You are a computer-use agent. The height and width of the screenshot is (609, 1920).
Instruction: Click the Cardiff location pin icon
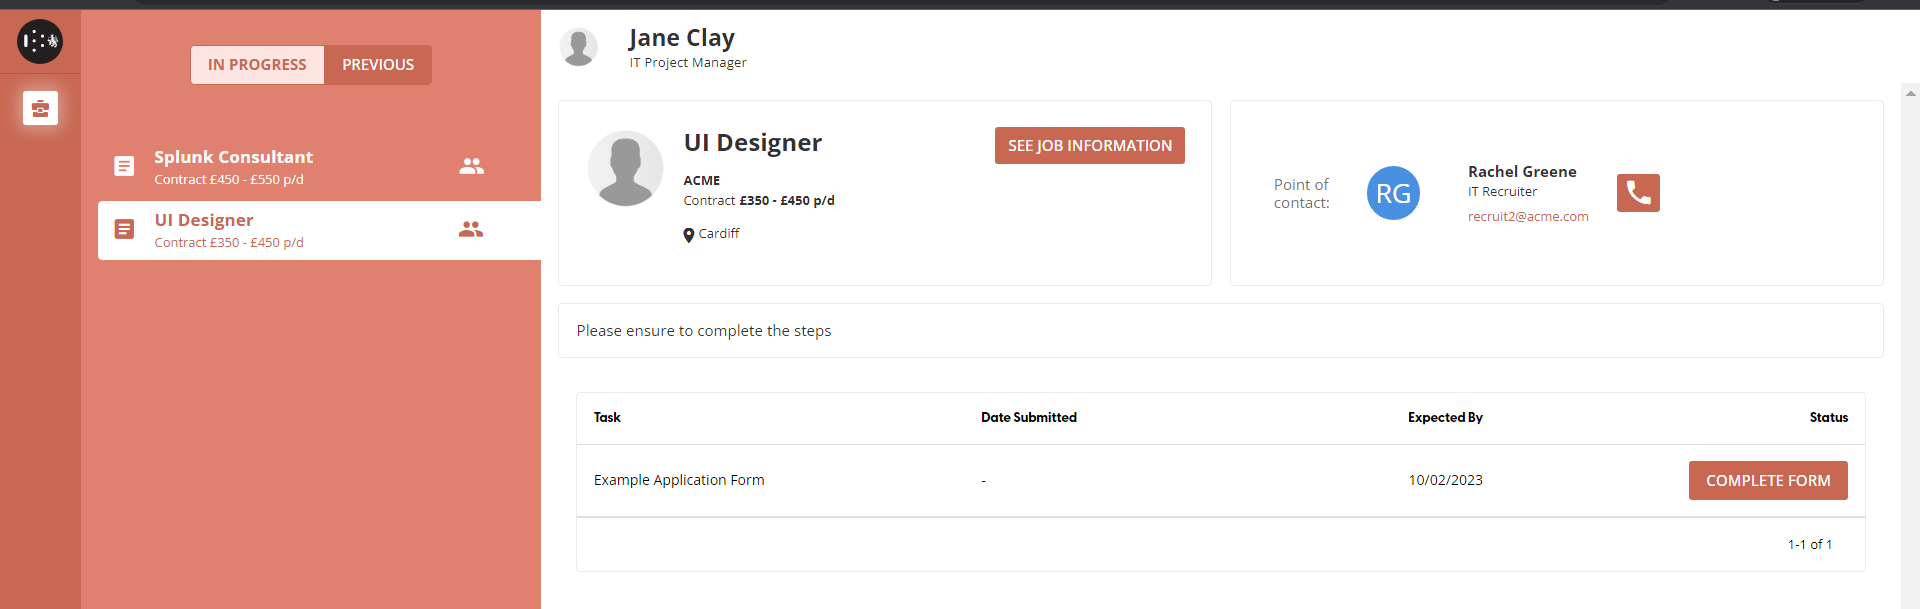[688, 235]
